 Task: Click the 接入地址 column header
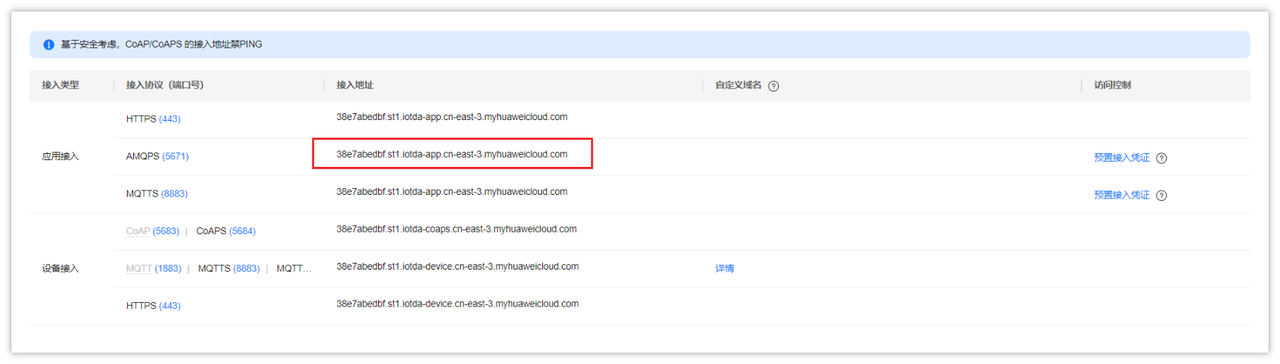[x=355, y=86]
